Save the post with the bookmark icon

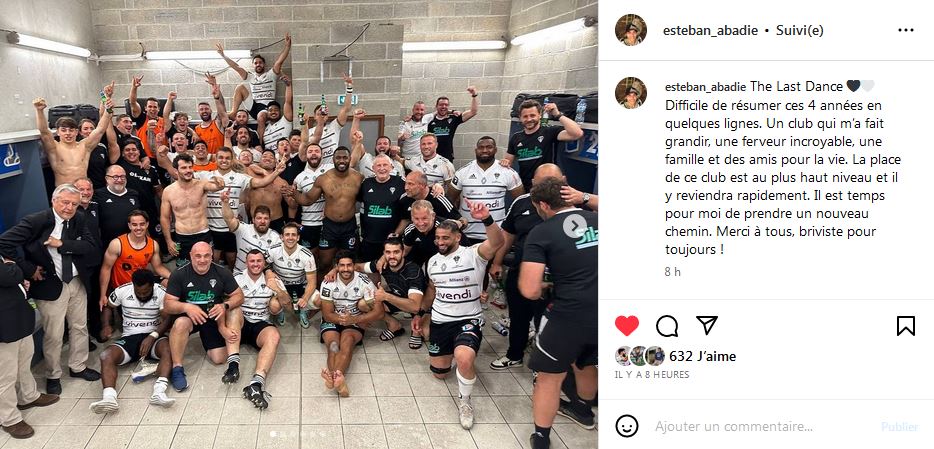tap(905, 326)
